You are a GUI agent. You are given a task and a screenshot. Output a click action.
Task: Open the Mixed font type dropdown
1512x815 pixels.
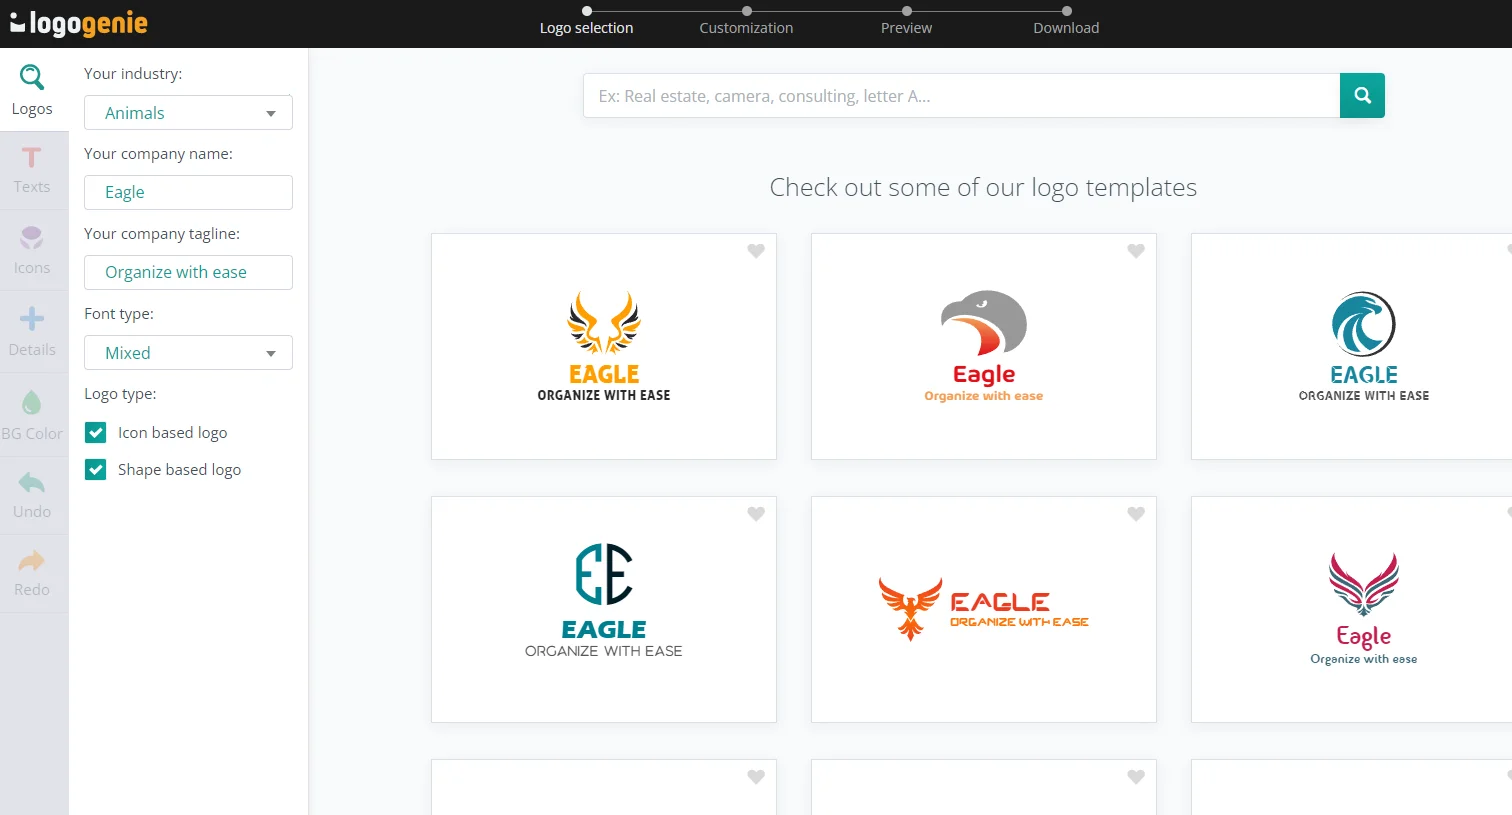(x=188, y=353)
